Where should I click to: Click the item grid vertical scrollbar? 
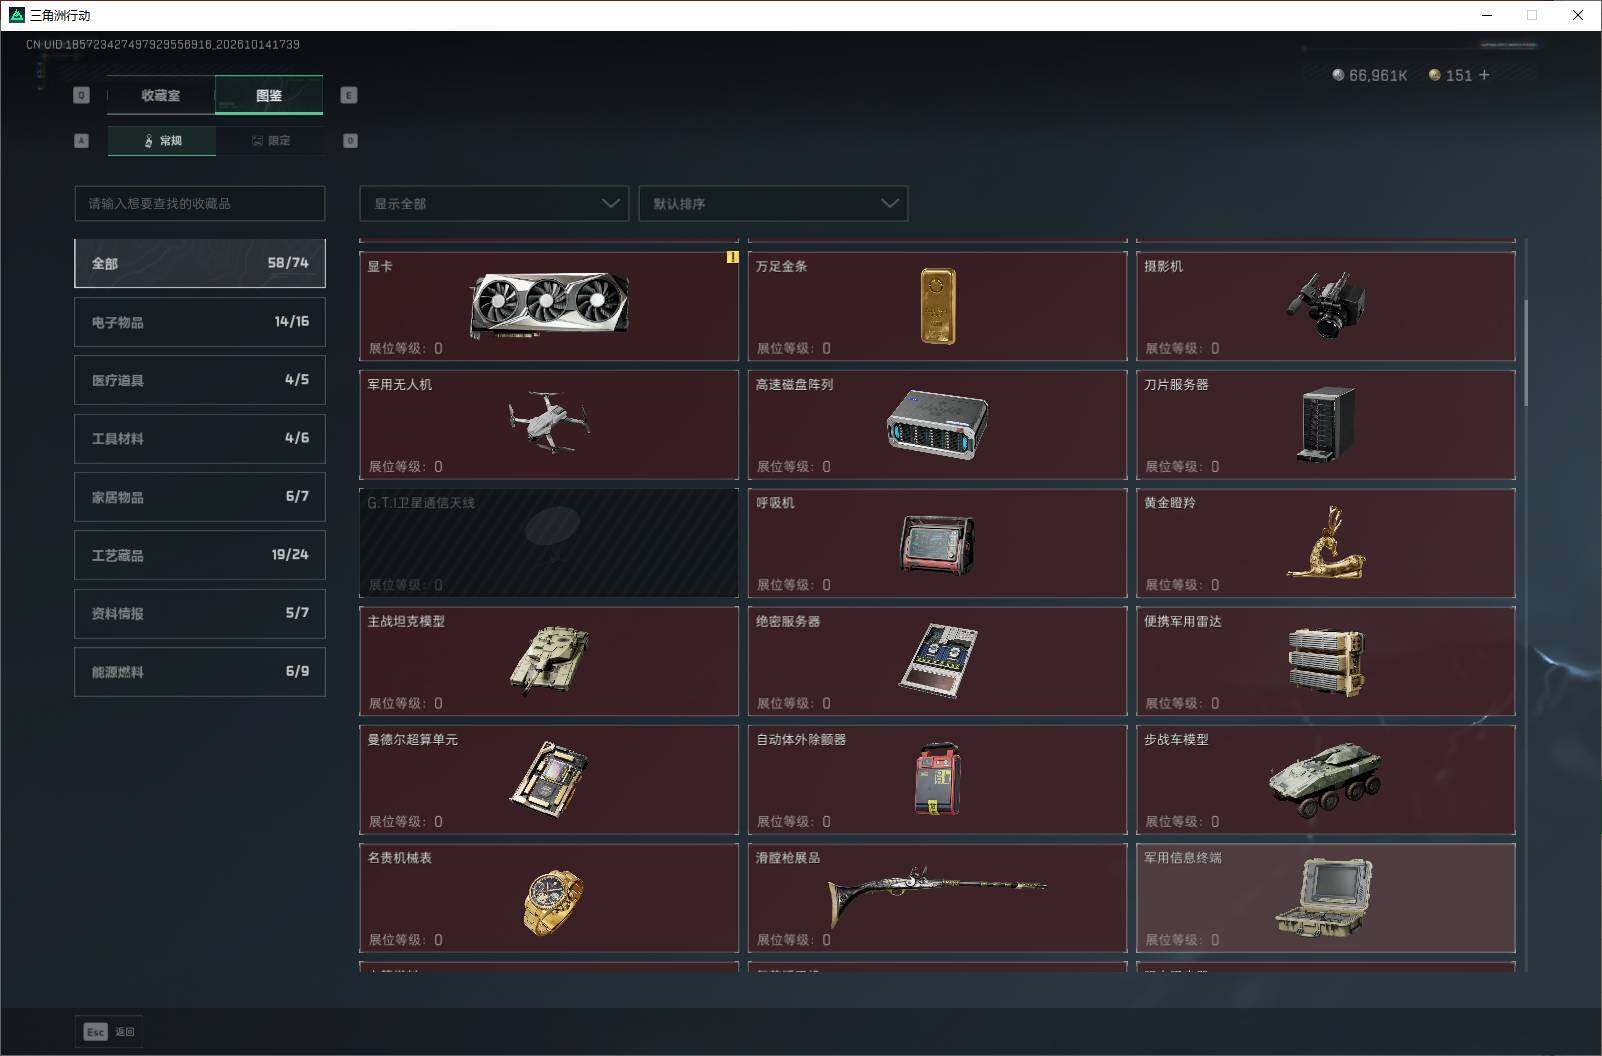pos(1525,352)
